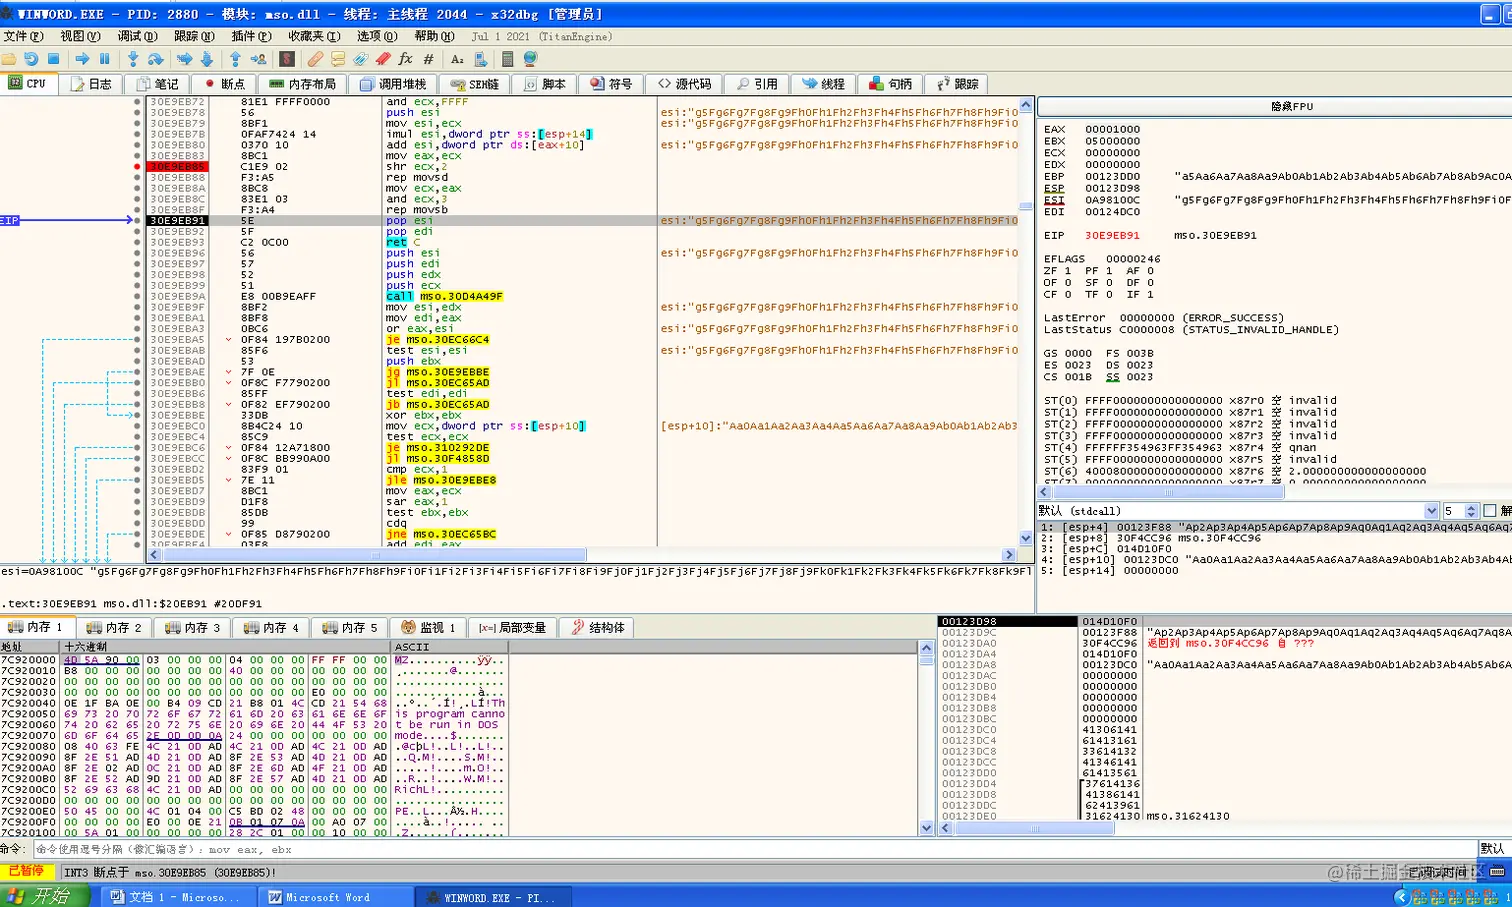Click the run arrow toolbar icon
Image resolution: width=1512 pixels, height=907 pixels.
click(82, 59)
